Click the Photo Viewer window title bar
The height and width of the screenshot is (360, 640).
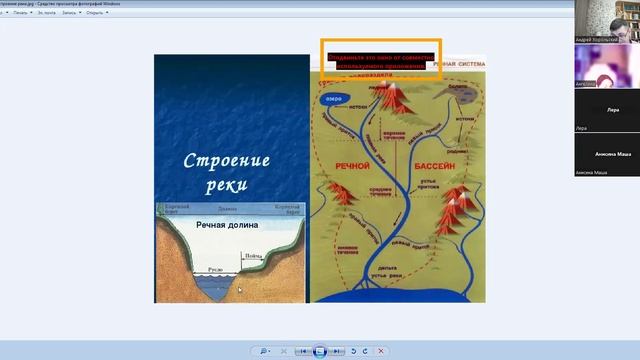point(286,4)
